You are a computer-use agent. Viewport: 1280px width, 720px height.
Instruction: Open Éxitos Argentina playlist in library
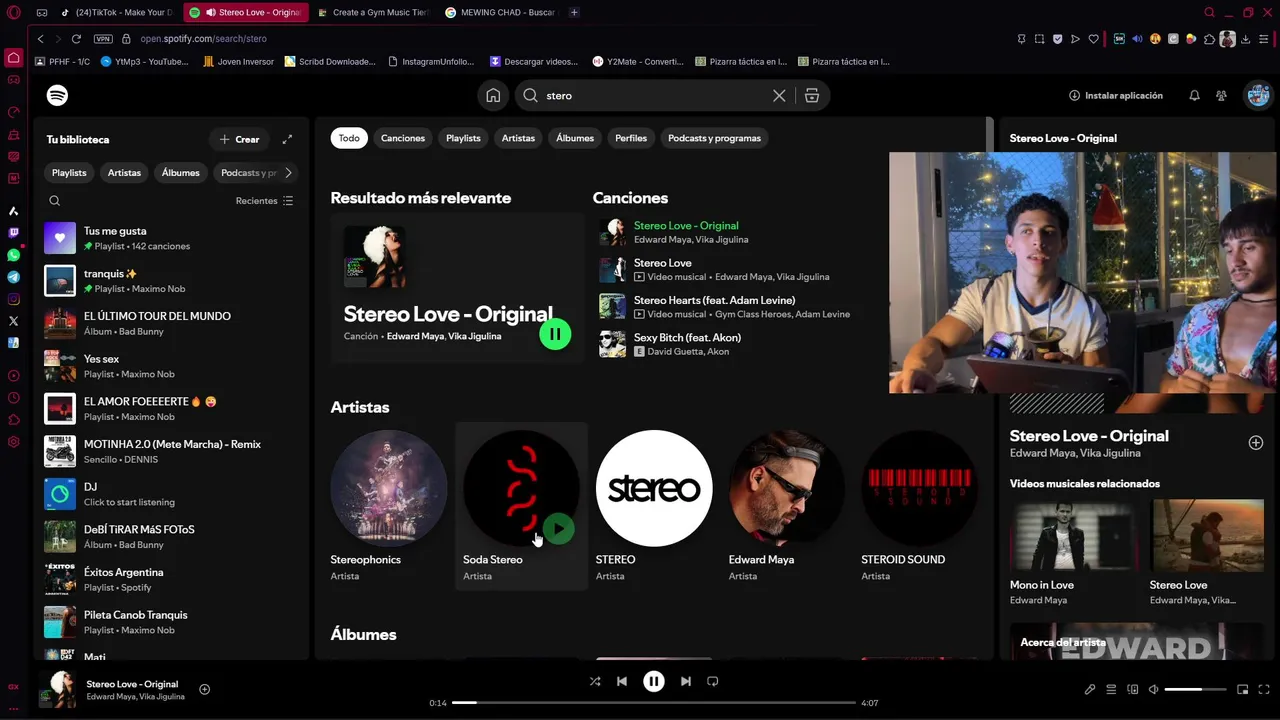[172, 579]
